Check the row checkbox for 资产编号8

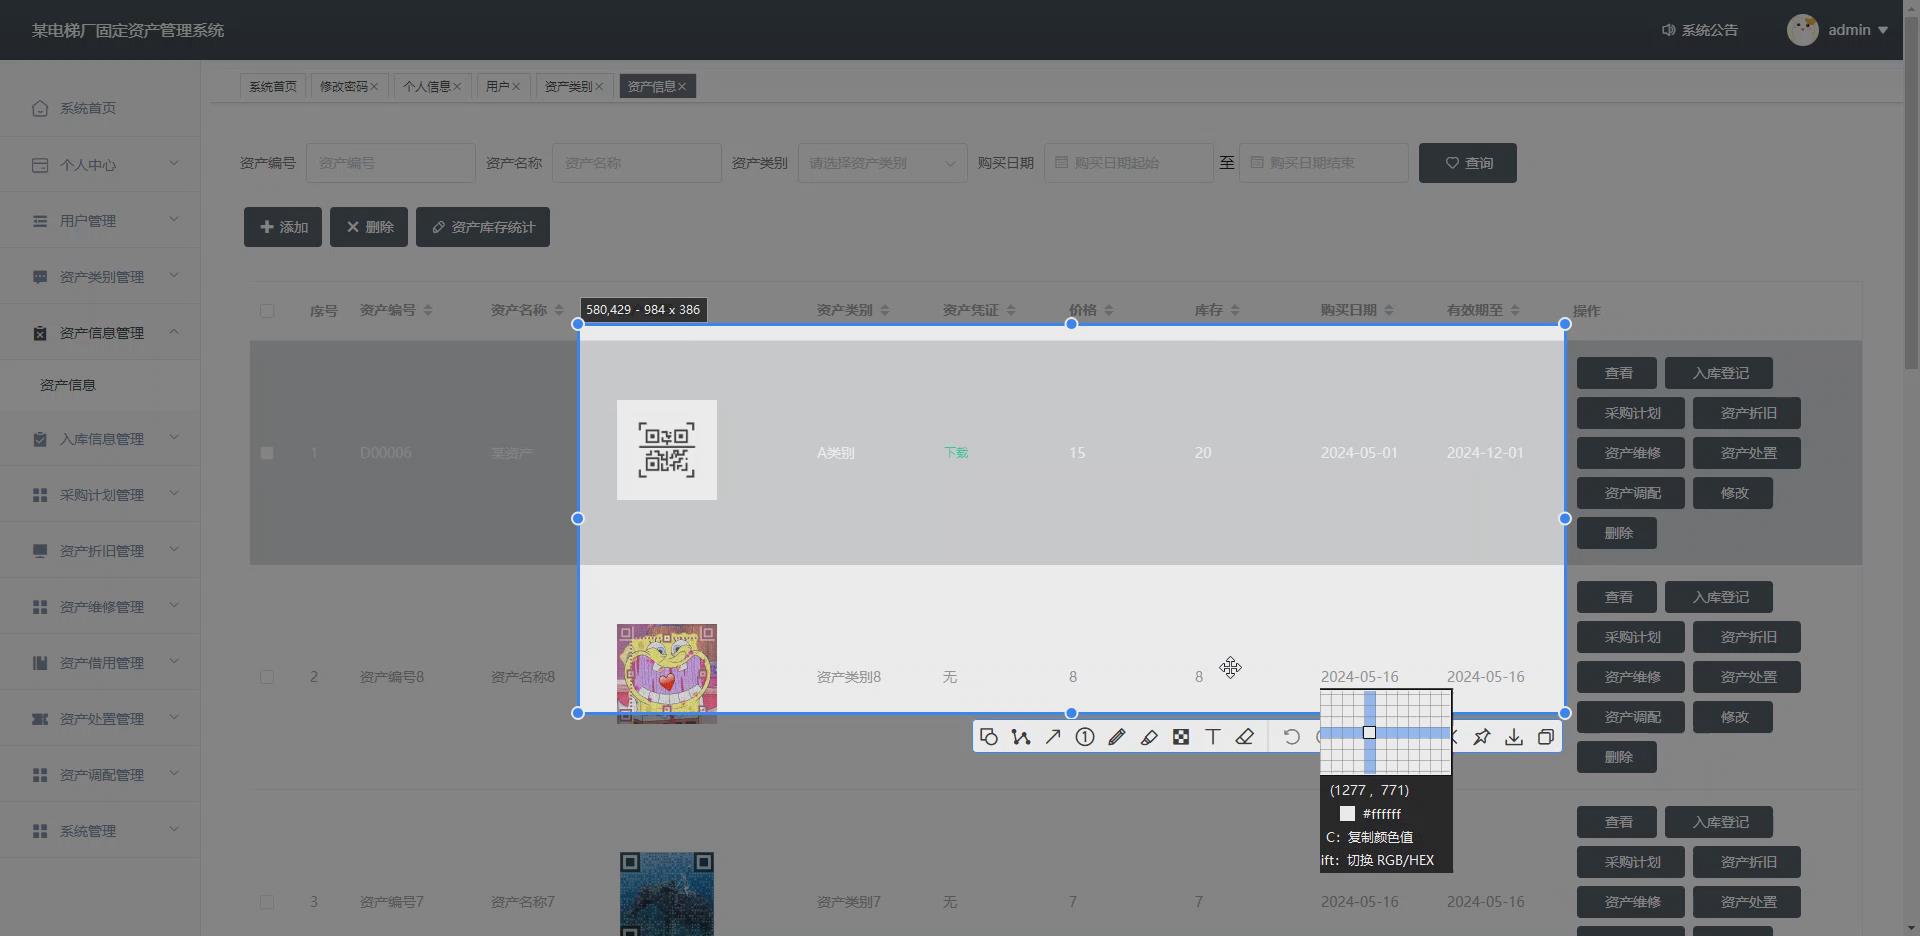[267, 677]
